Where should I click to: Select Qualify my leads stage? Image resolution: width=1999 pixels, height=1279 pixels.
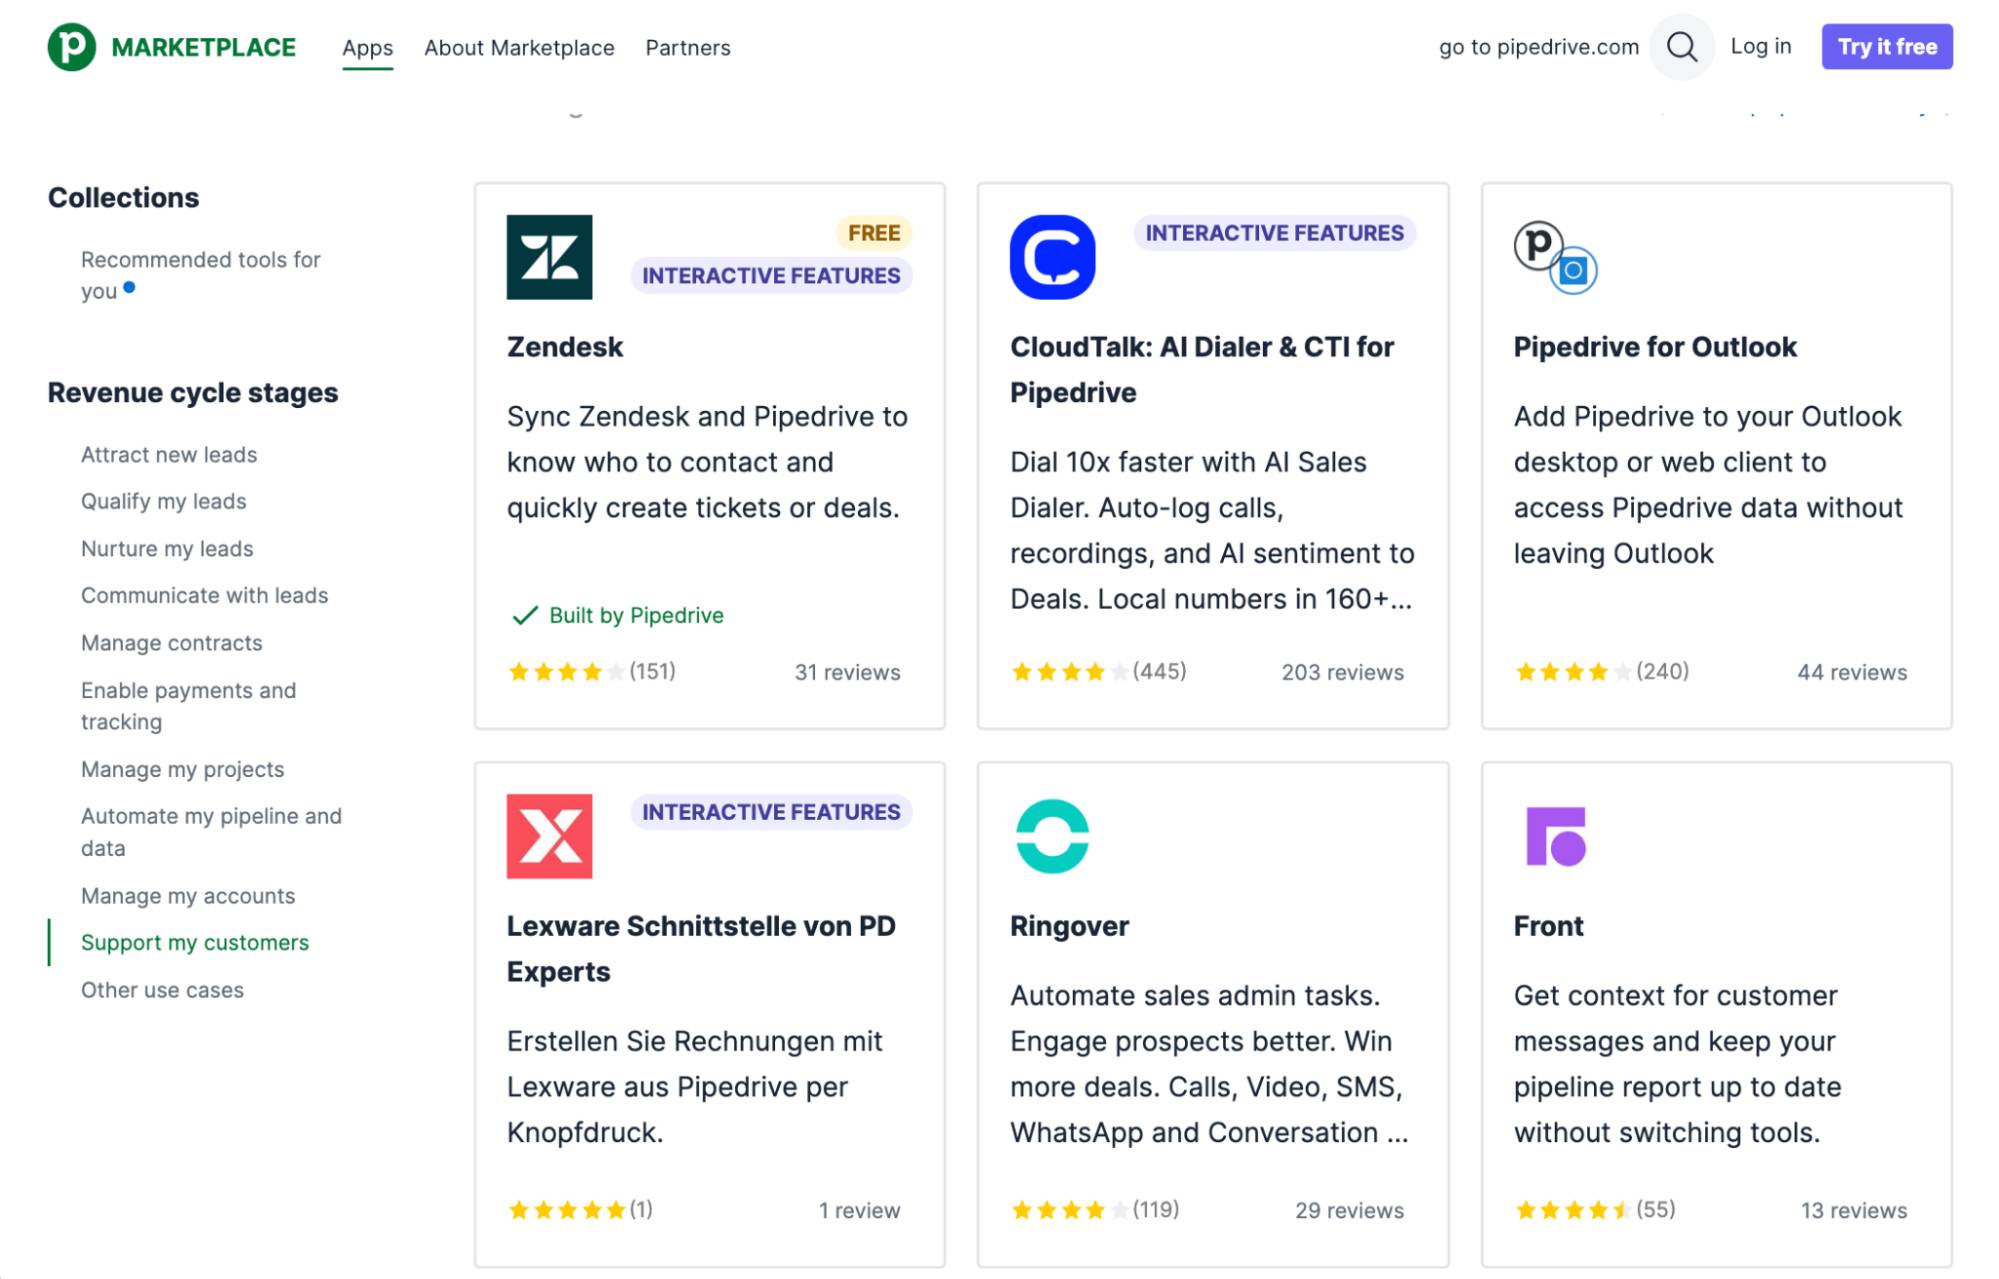click(163, 501)
